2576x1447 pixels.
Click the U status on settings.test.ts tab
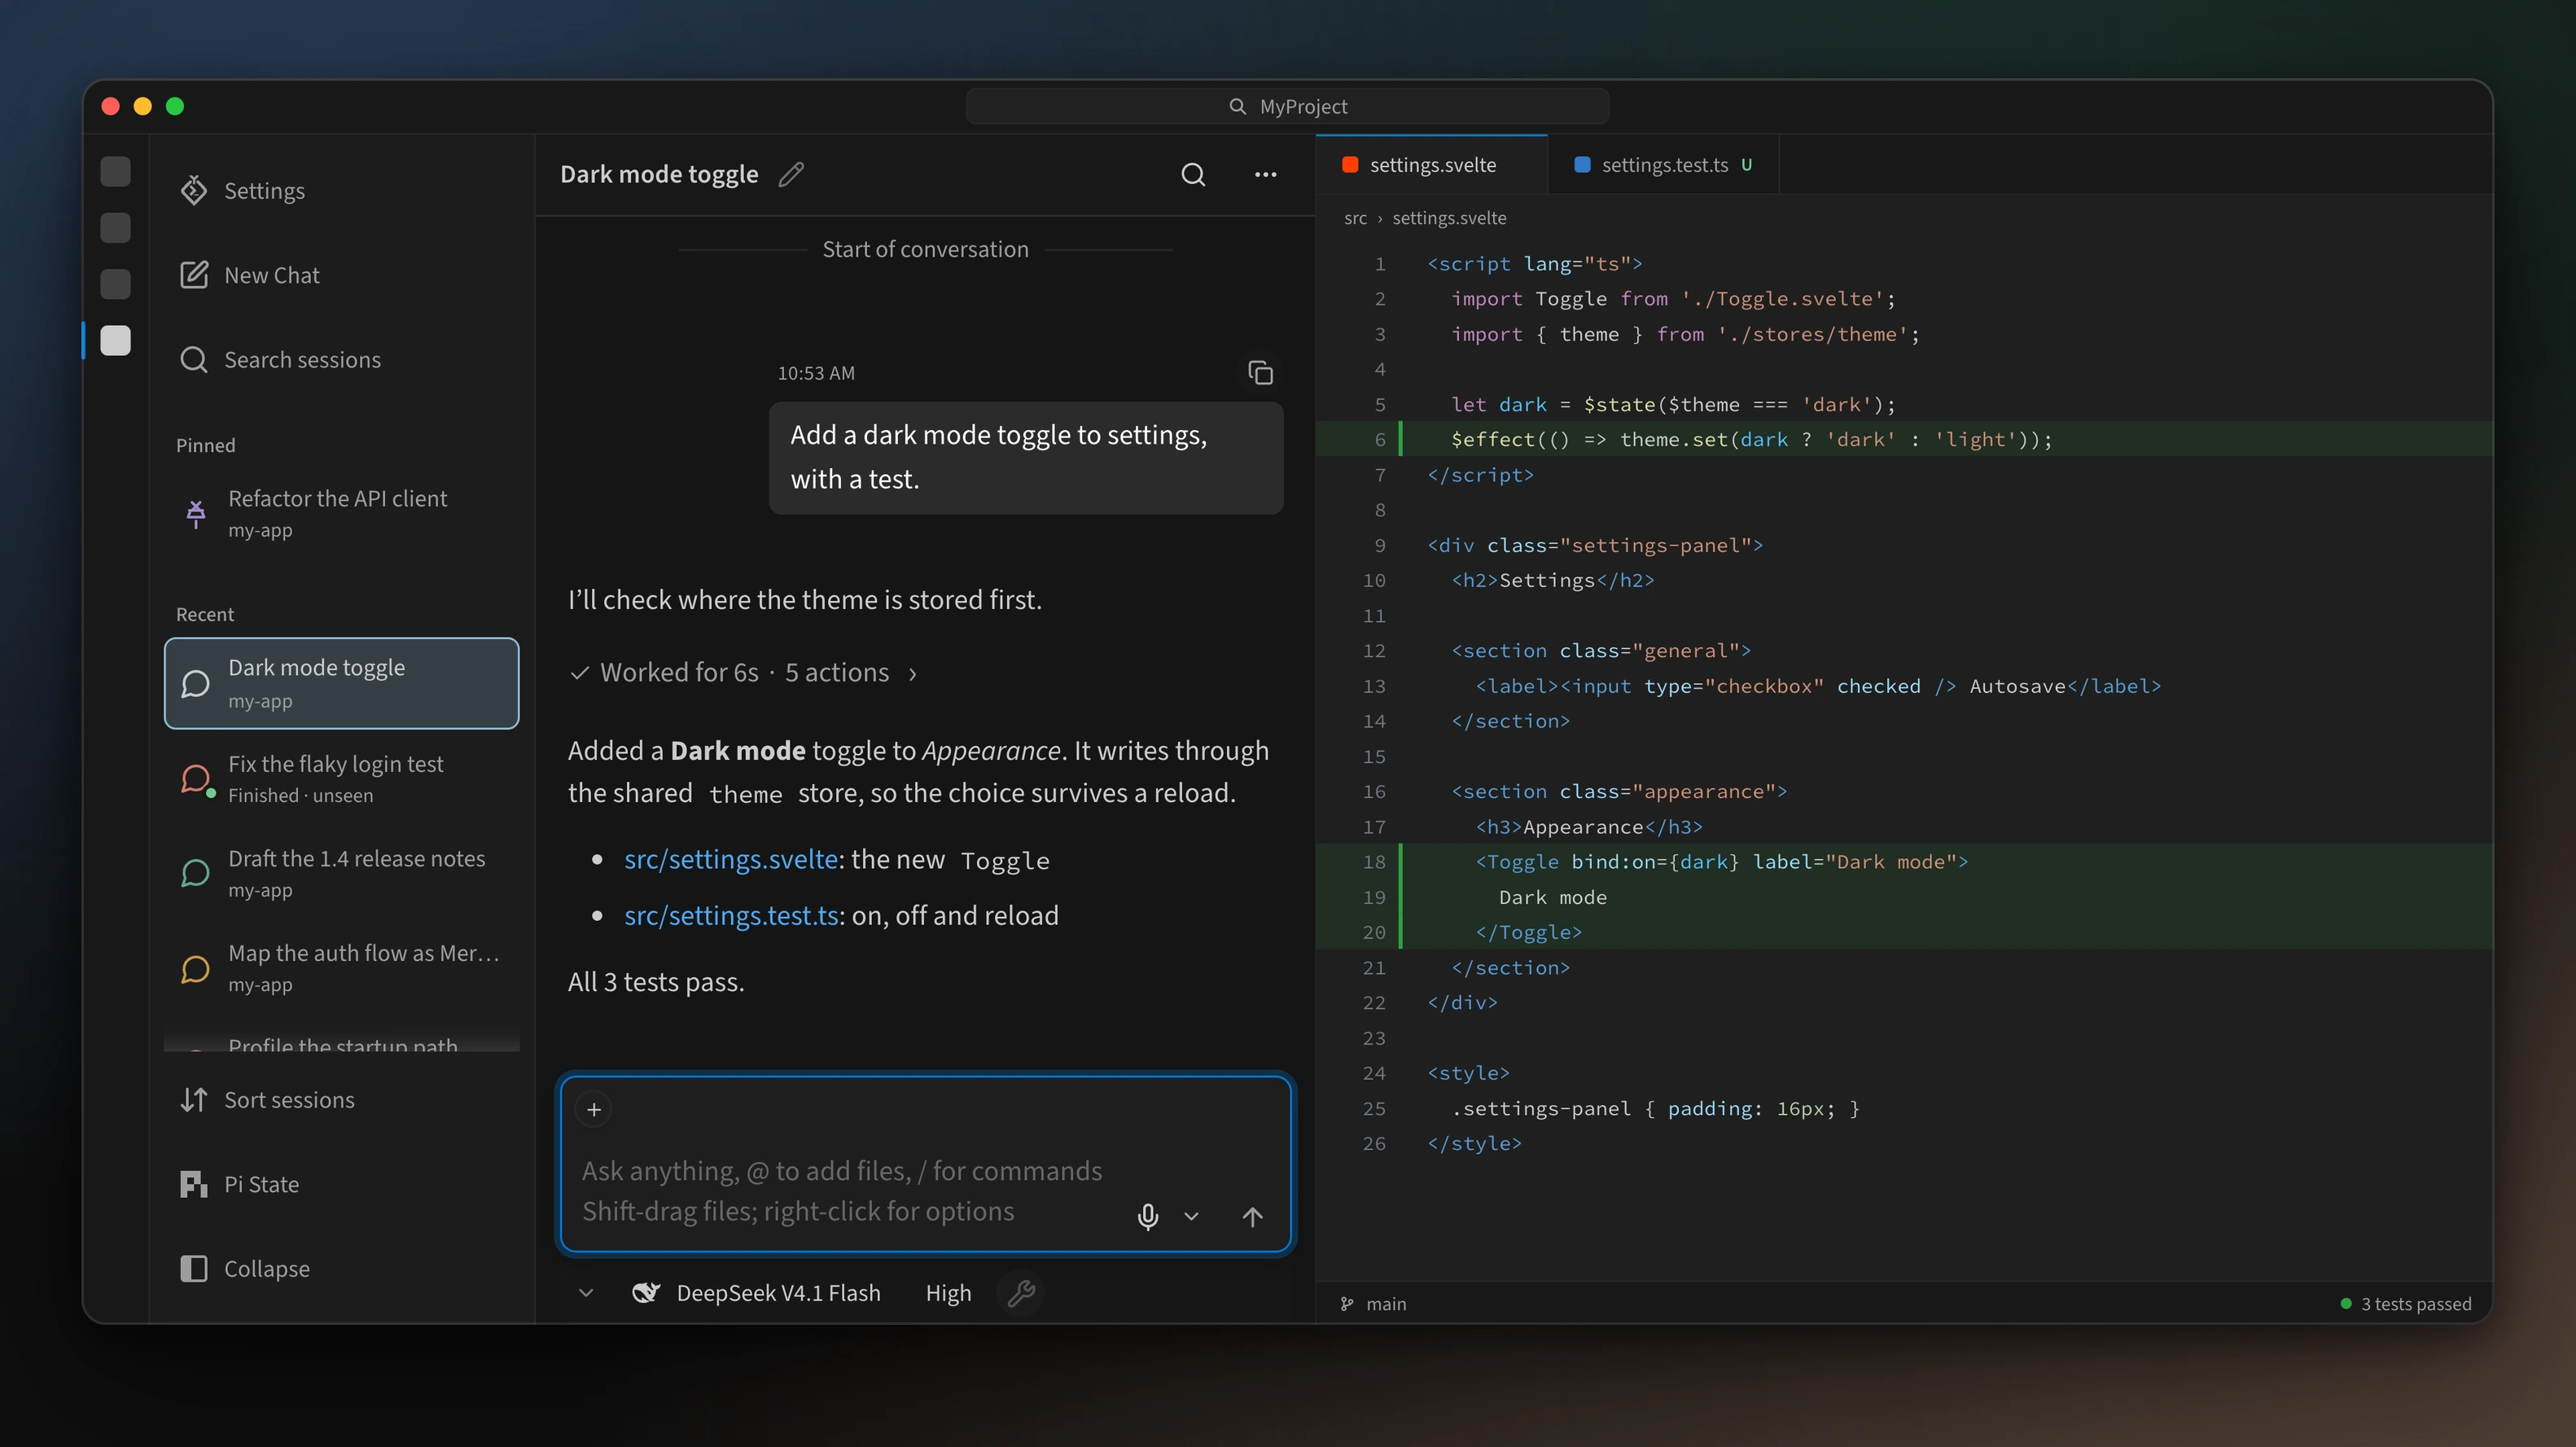point(1746,165)
